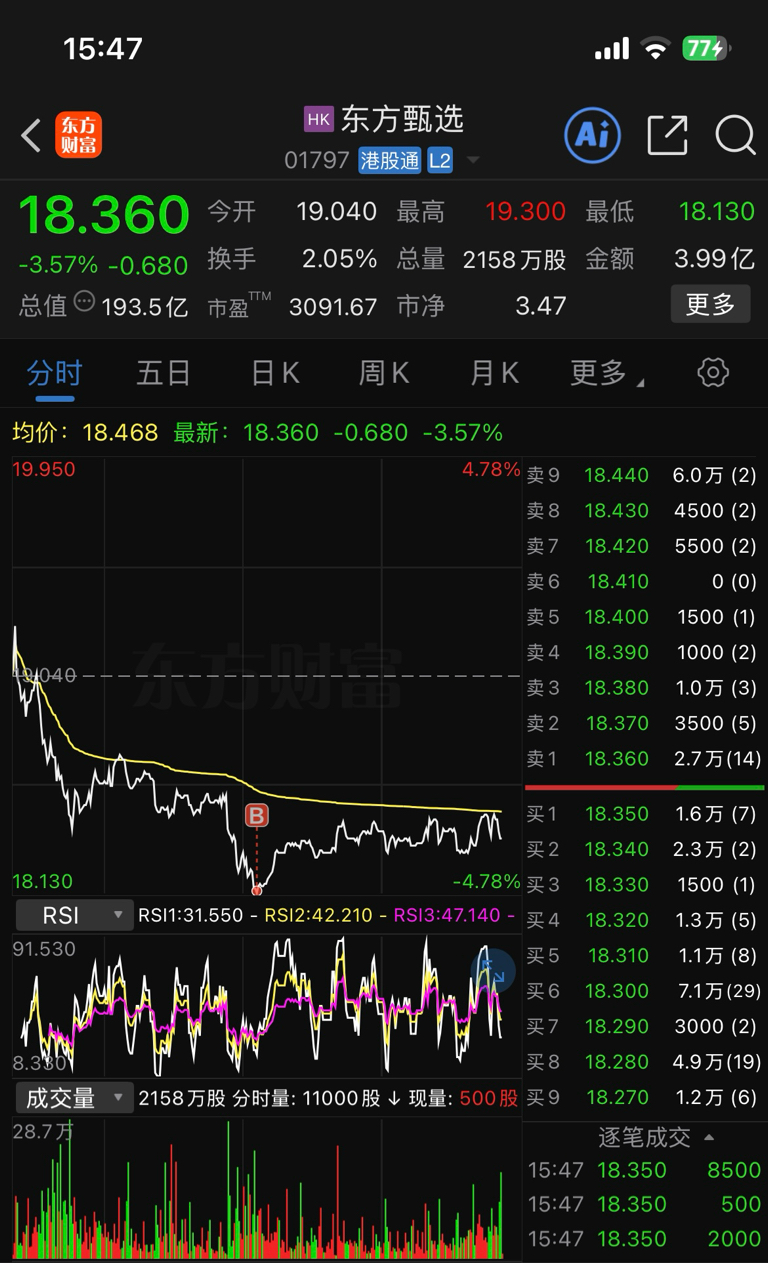
Task: Tap the L2 level badge
Action: click(x=440, y=160)
